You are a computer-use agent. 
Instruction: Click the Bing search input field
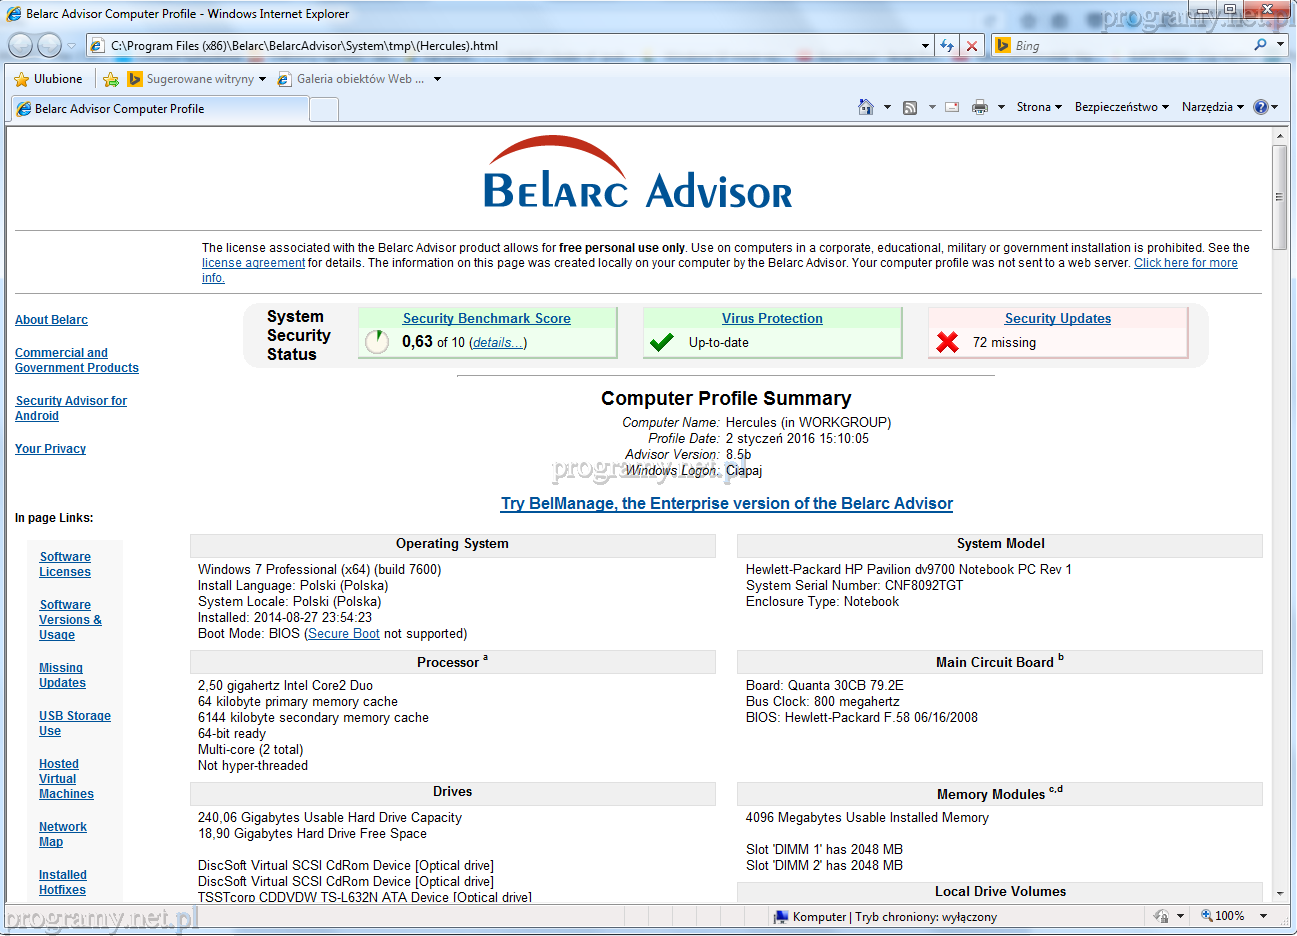pos(1130,46)
